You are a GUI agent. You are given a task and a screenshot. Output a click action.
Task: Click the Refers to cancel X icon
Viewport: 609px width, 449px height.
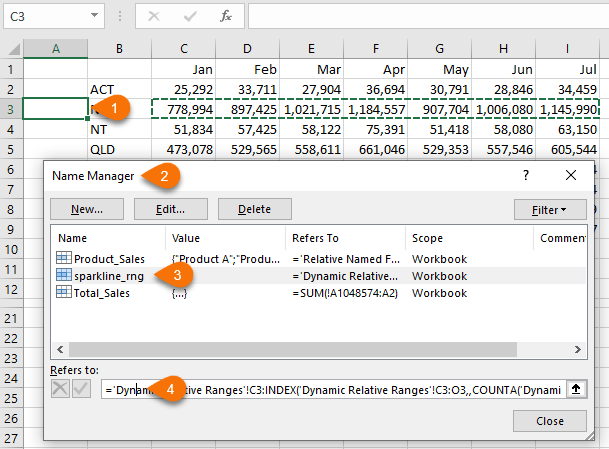tap(61, 388)
